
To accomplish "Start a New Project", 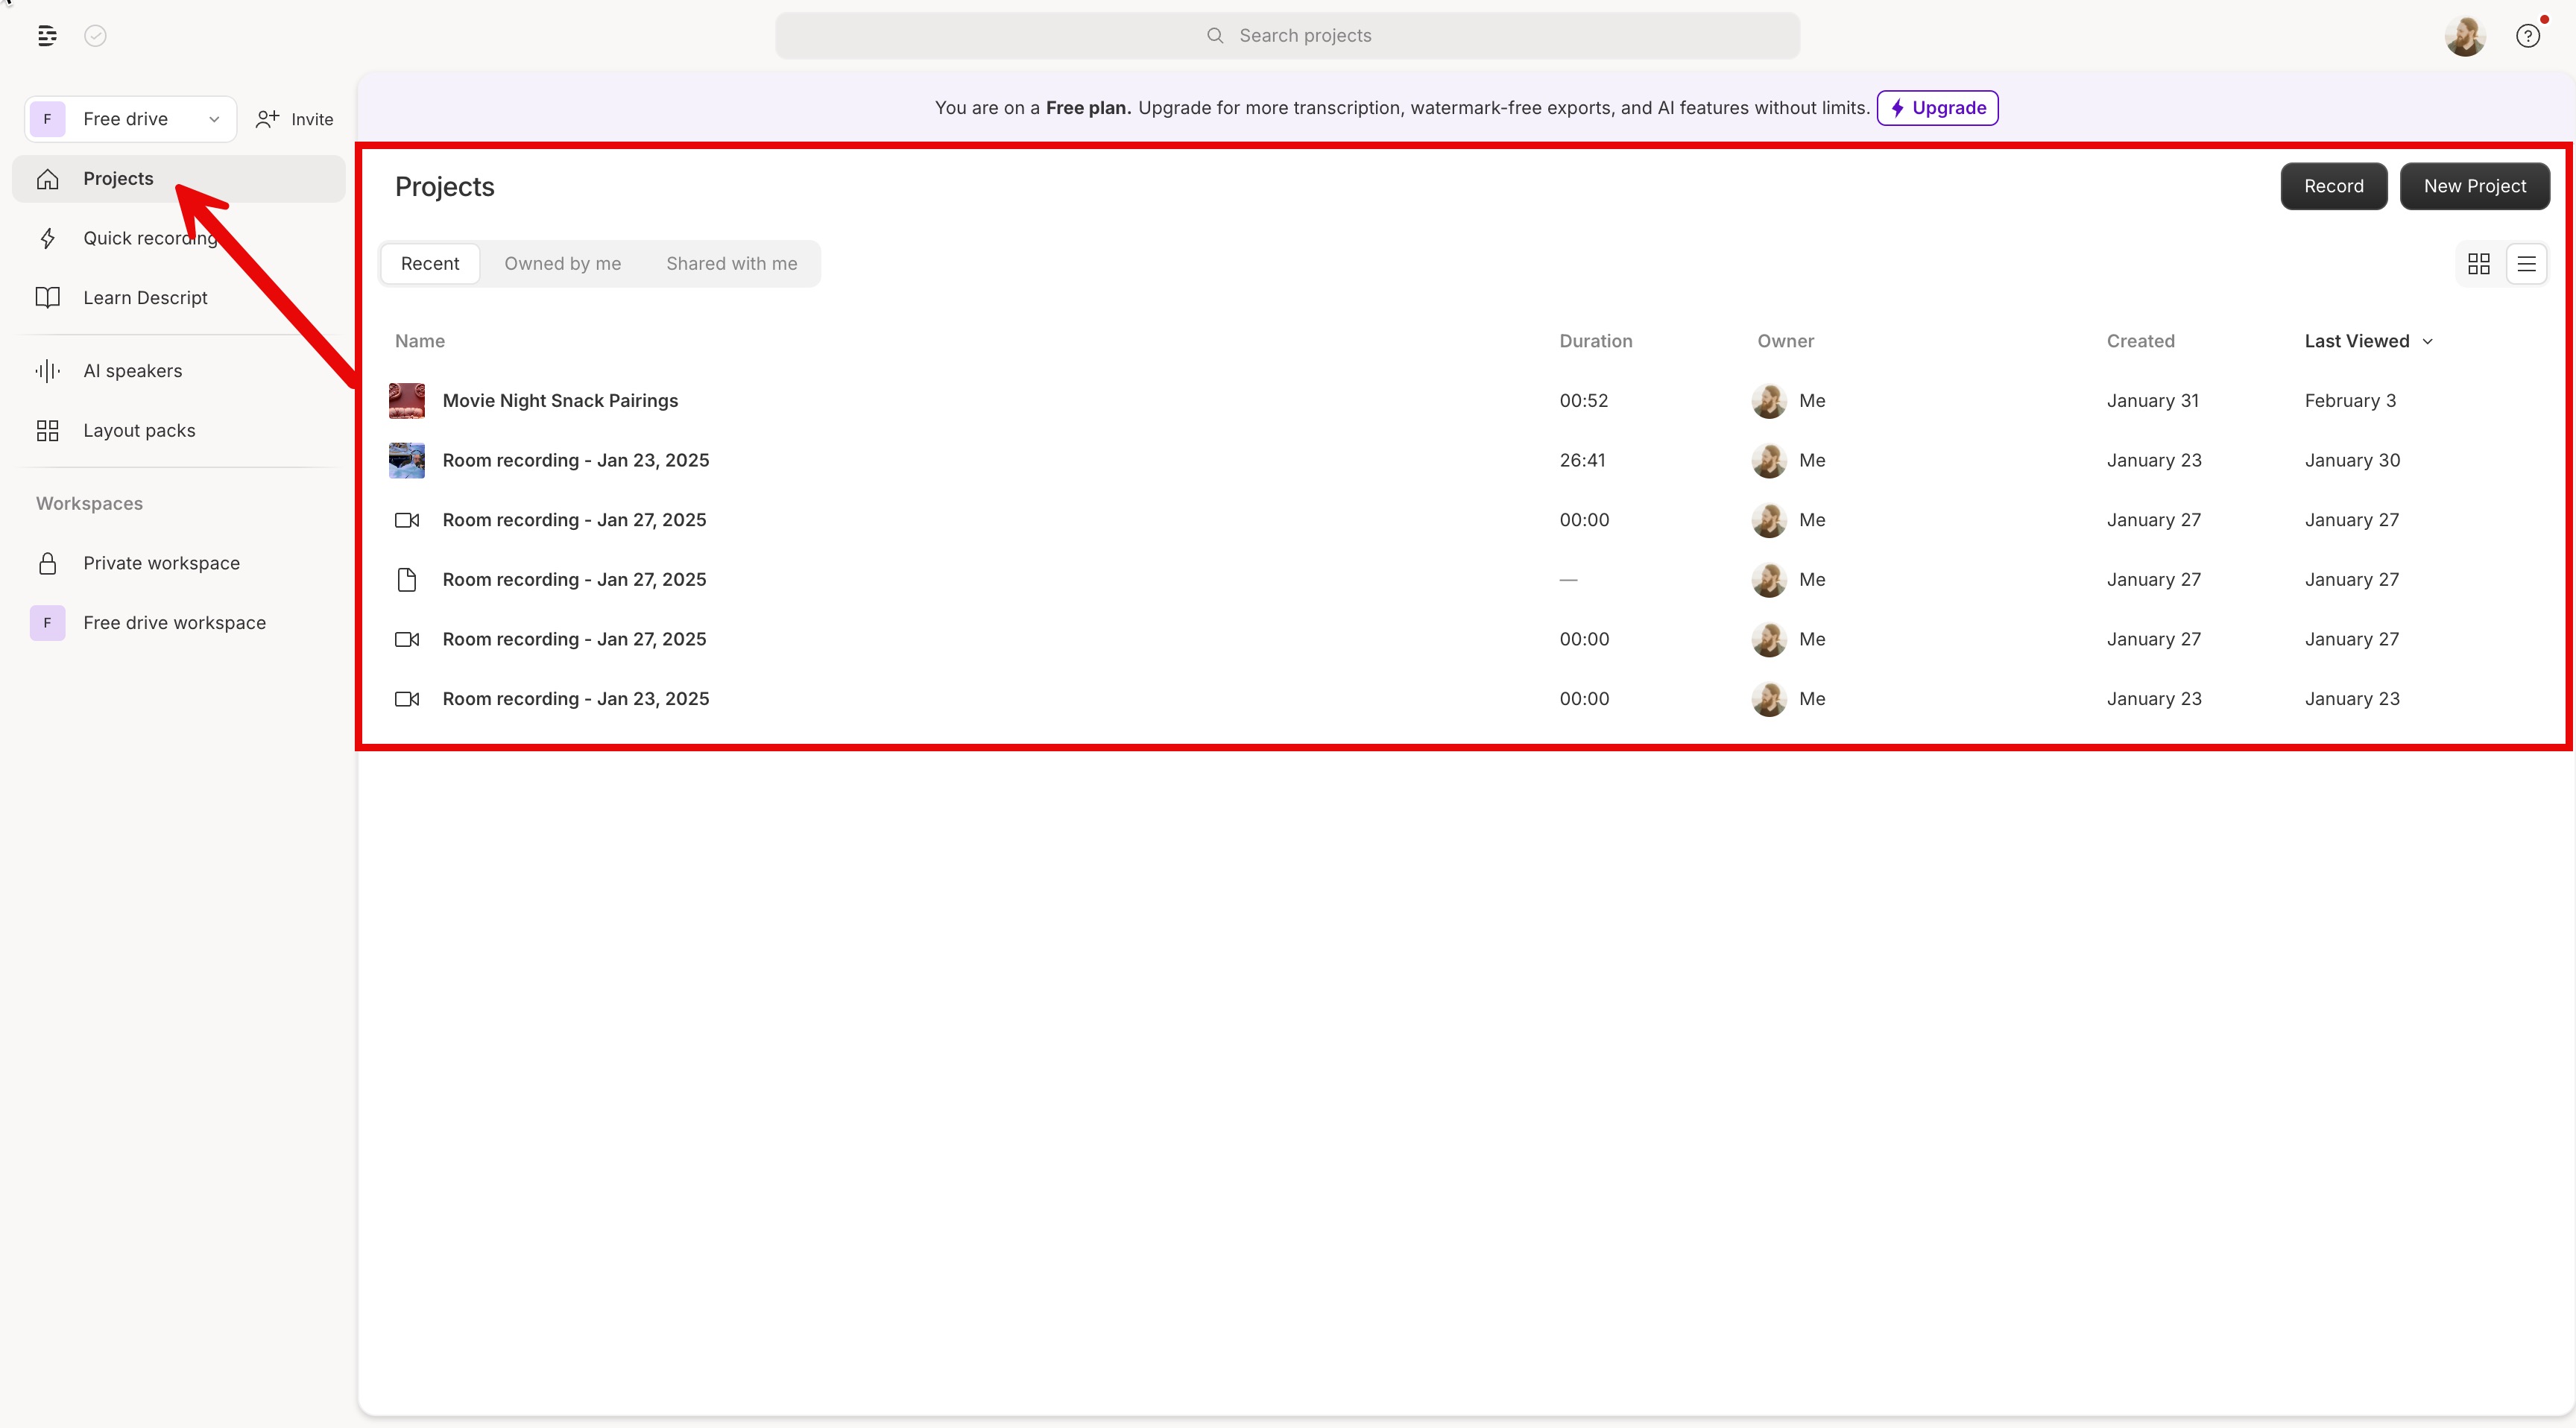I will tap(2475, 186).
